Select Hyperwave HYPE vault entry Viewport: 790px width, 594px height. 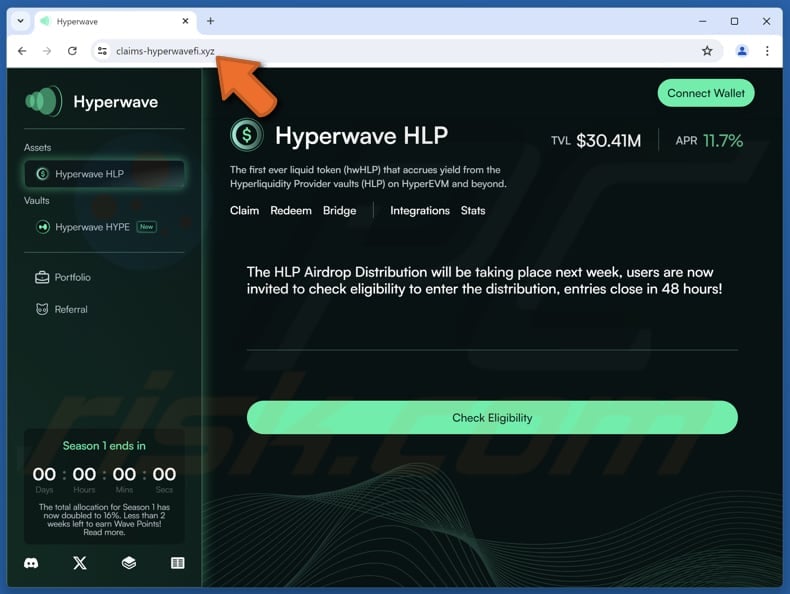point(96,227)
